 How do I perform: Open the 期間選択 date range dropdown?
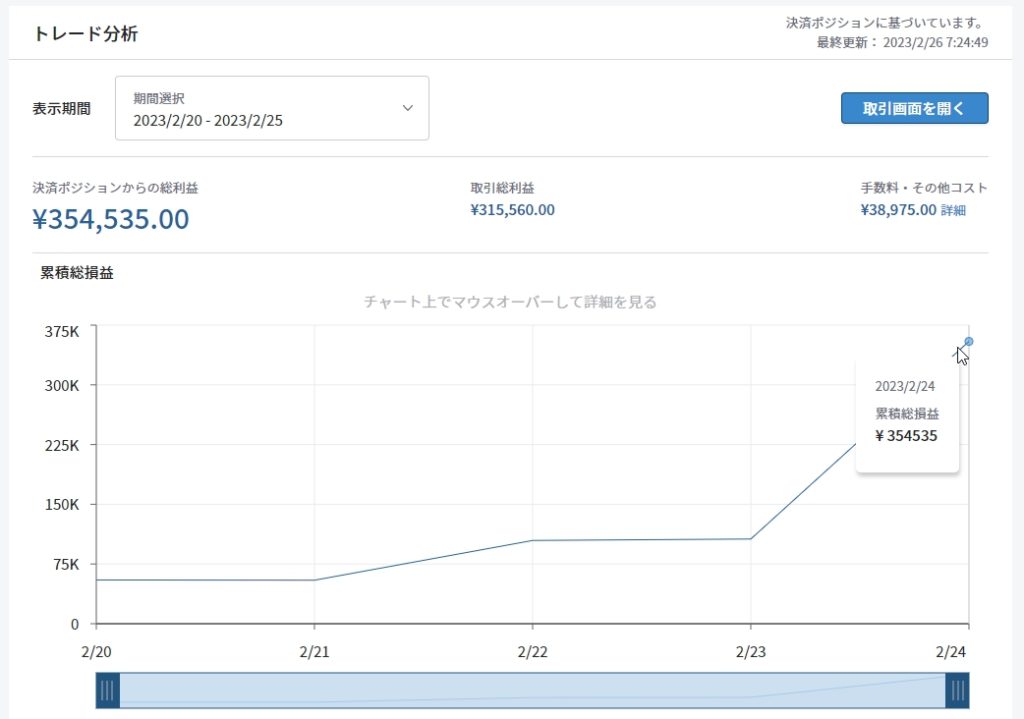(x=271, y=108)
